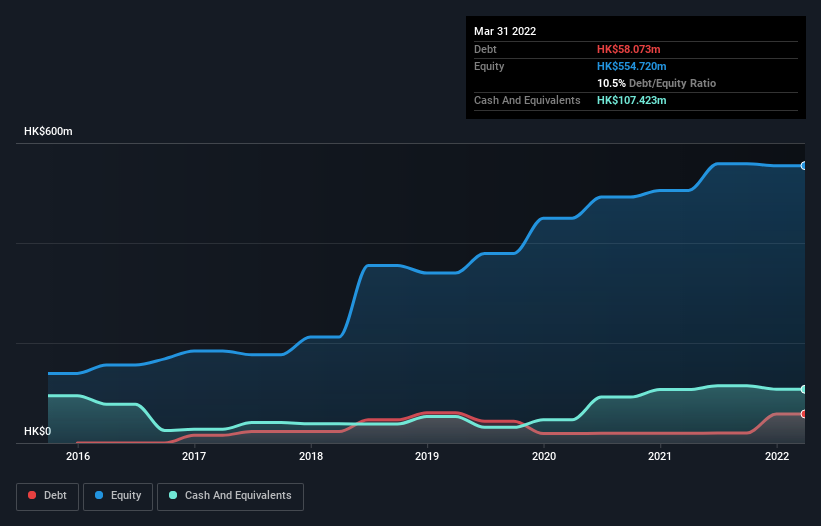Select the Equity endpoint marker on chart
This screenshot has width=821, height=526.
tap(804, 165)
